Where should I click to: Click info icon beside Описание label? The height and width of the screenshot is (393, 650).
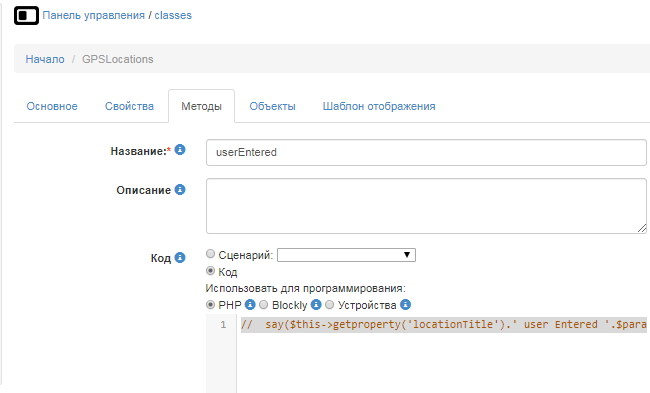(179, 189)
